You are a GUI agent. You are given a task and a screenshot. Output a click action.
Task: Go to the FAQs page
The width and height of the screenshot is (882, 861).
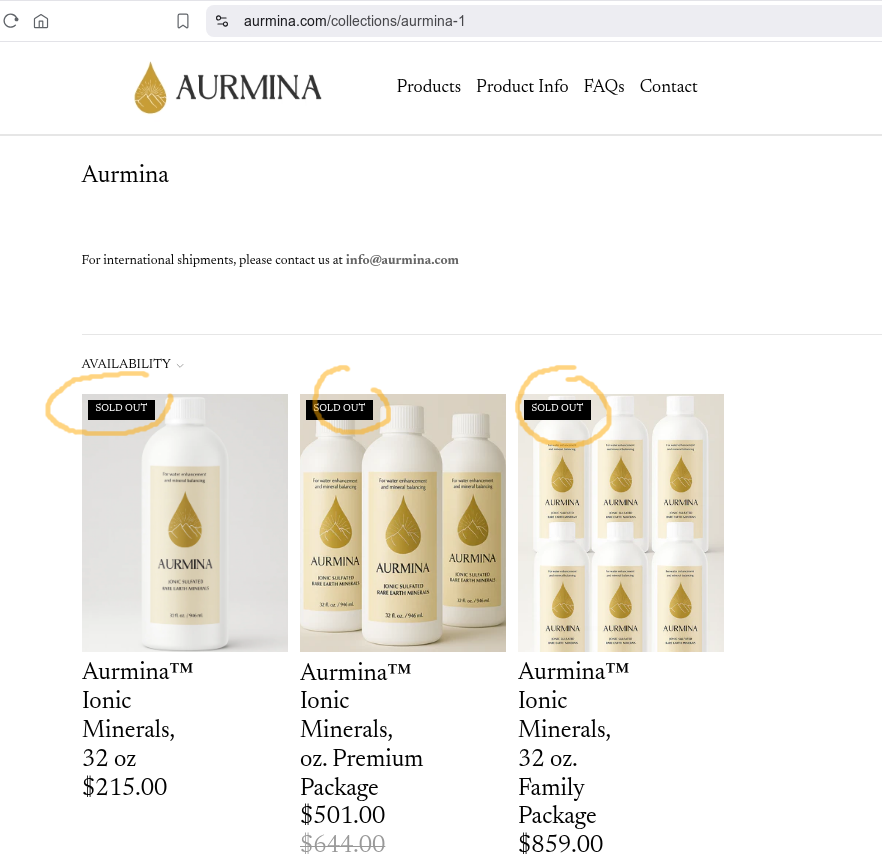click(x=604, y=86)
